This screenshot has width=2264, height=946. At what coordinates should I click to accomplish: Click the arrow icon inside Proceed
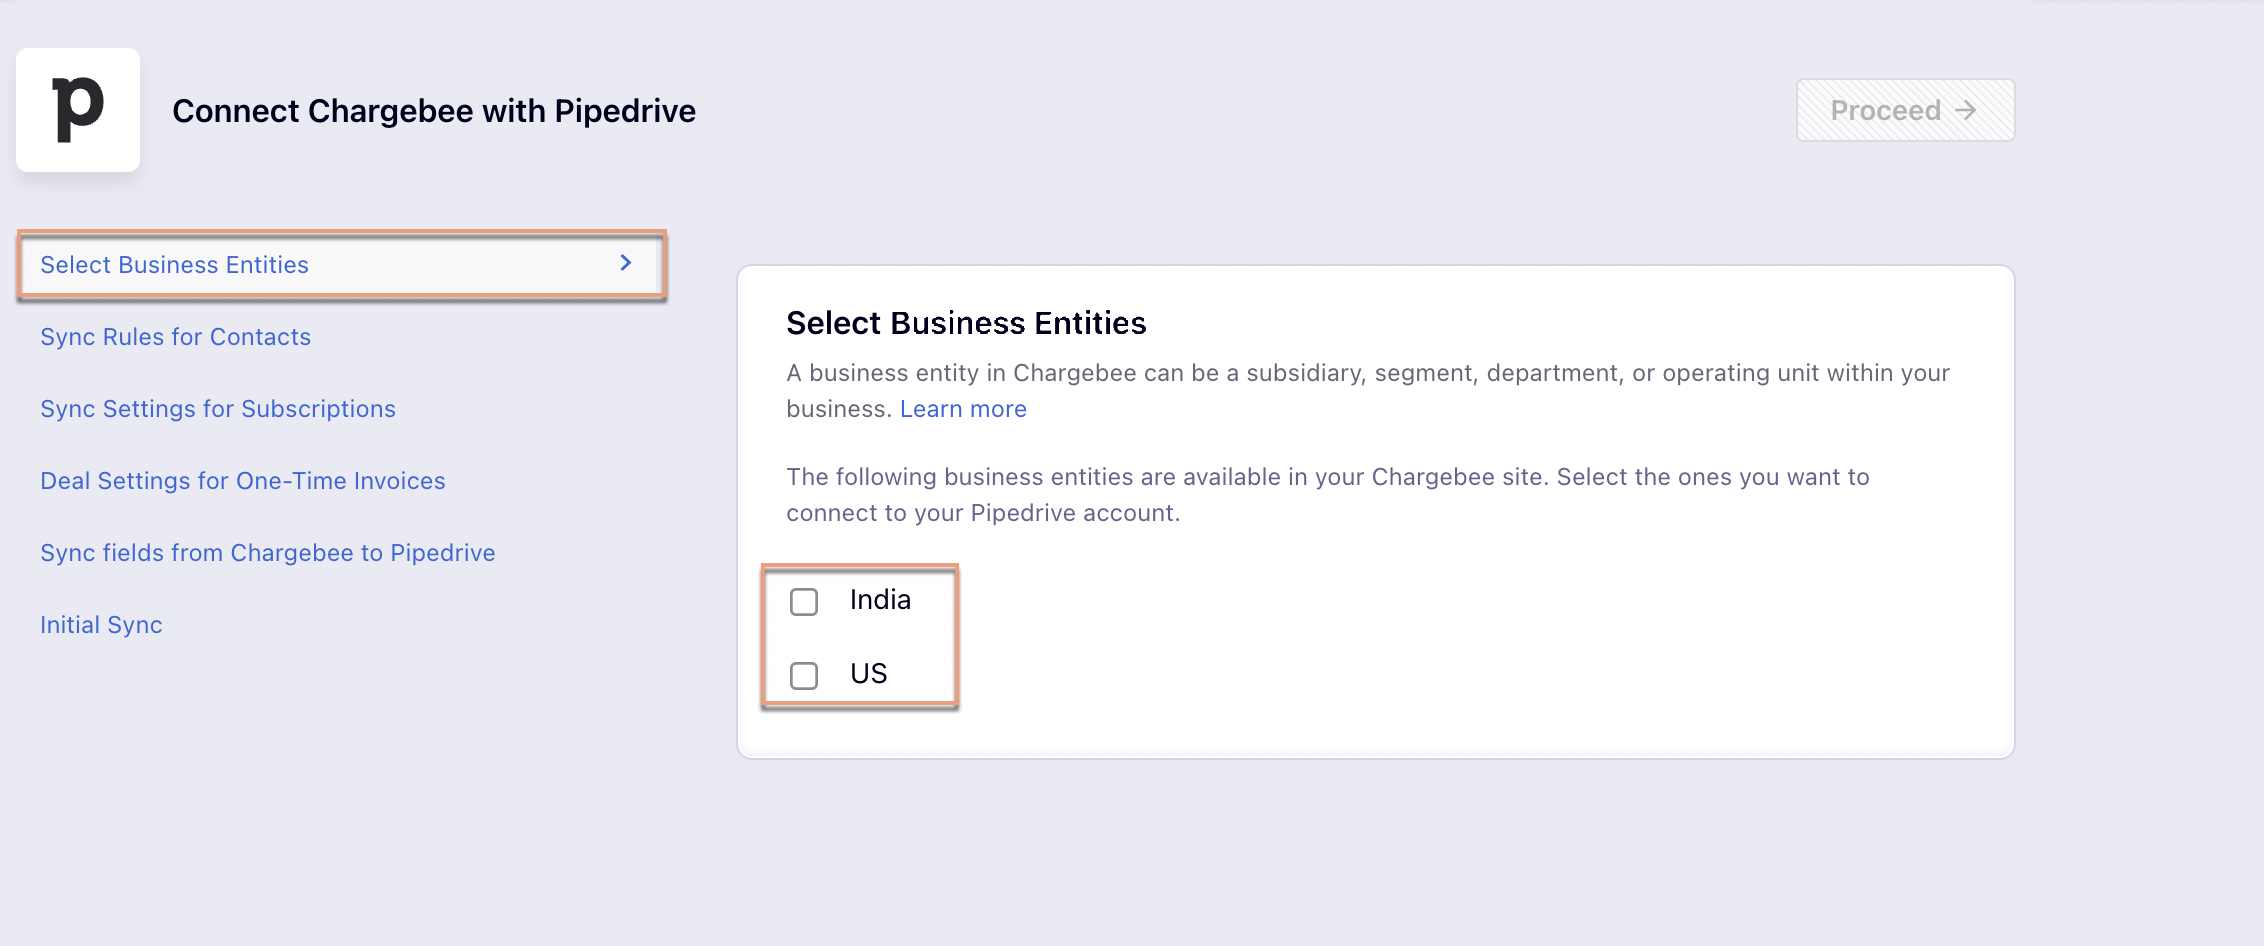tap(1965, 110)
